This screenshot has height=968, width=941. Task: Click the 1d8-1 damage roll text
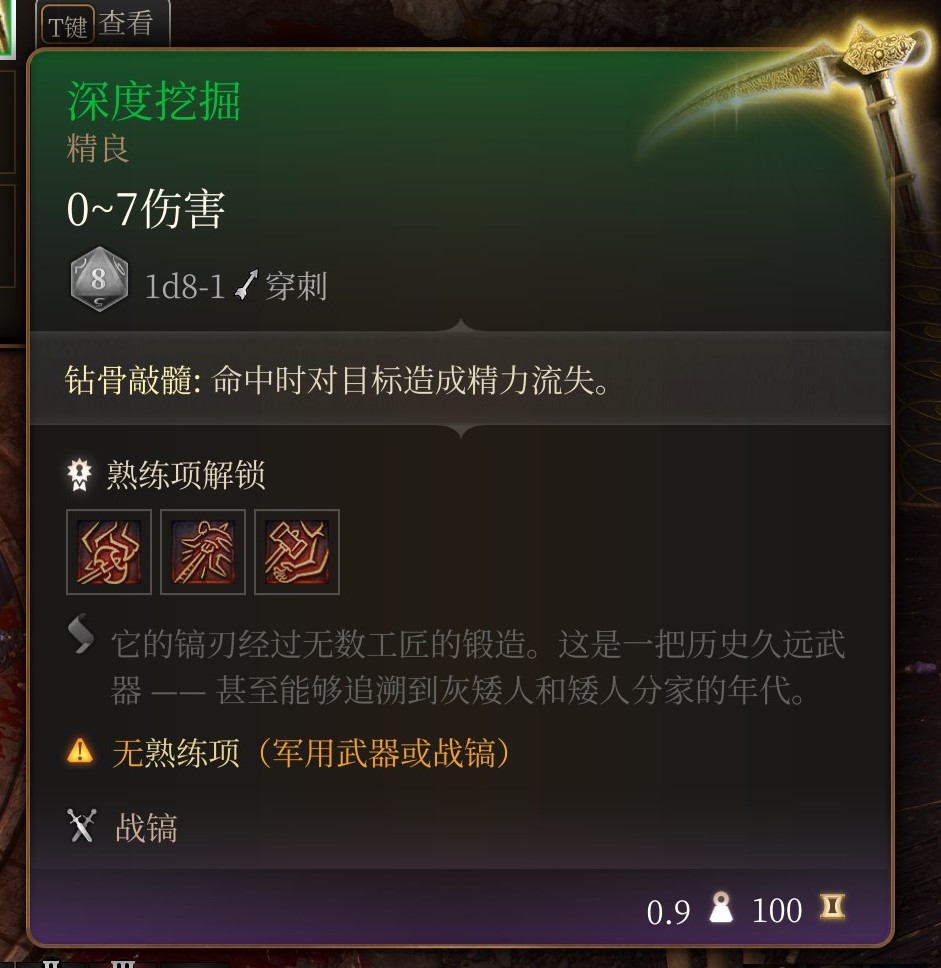[x=184, y=286]
